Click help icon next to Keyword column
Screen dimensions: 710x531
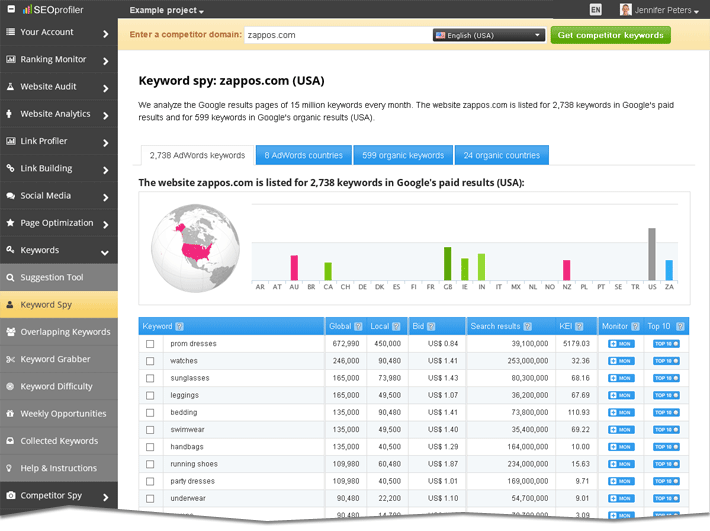[x=179, y=326]
